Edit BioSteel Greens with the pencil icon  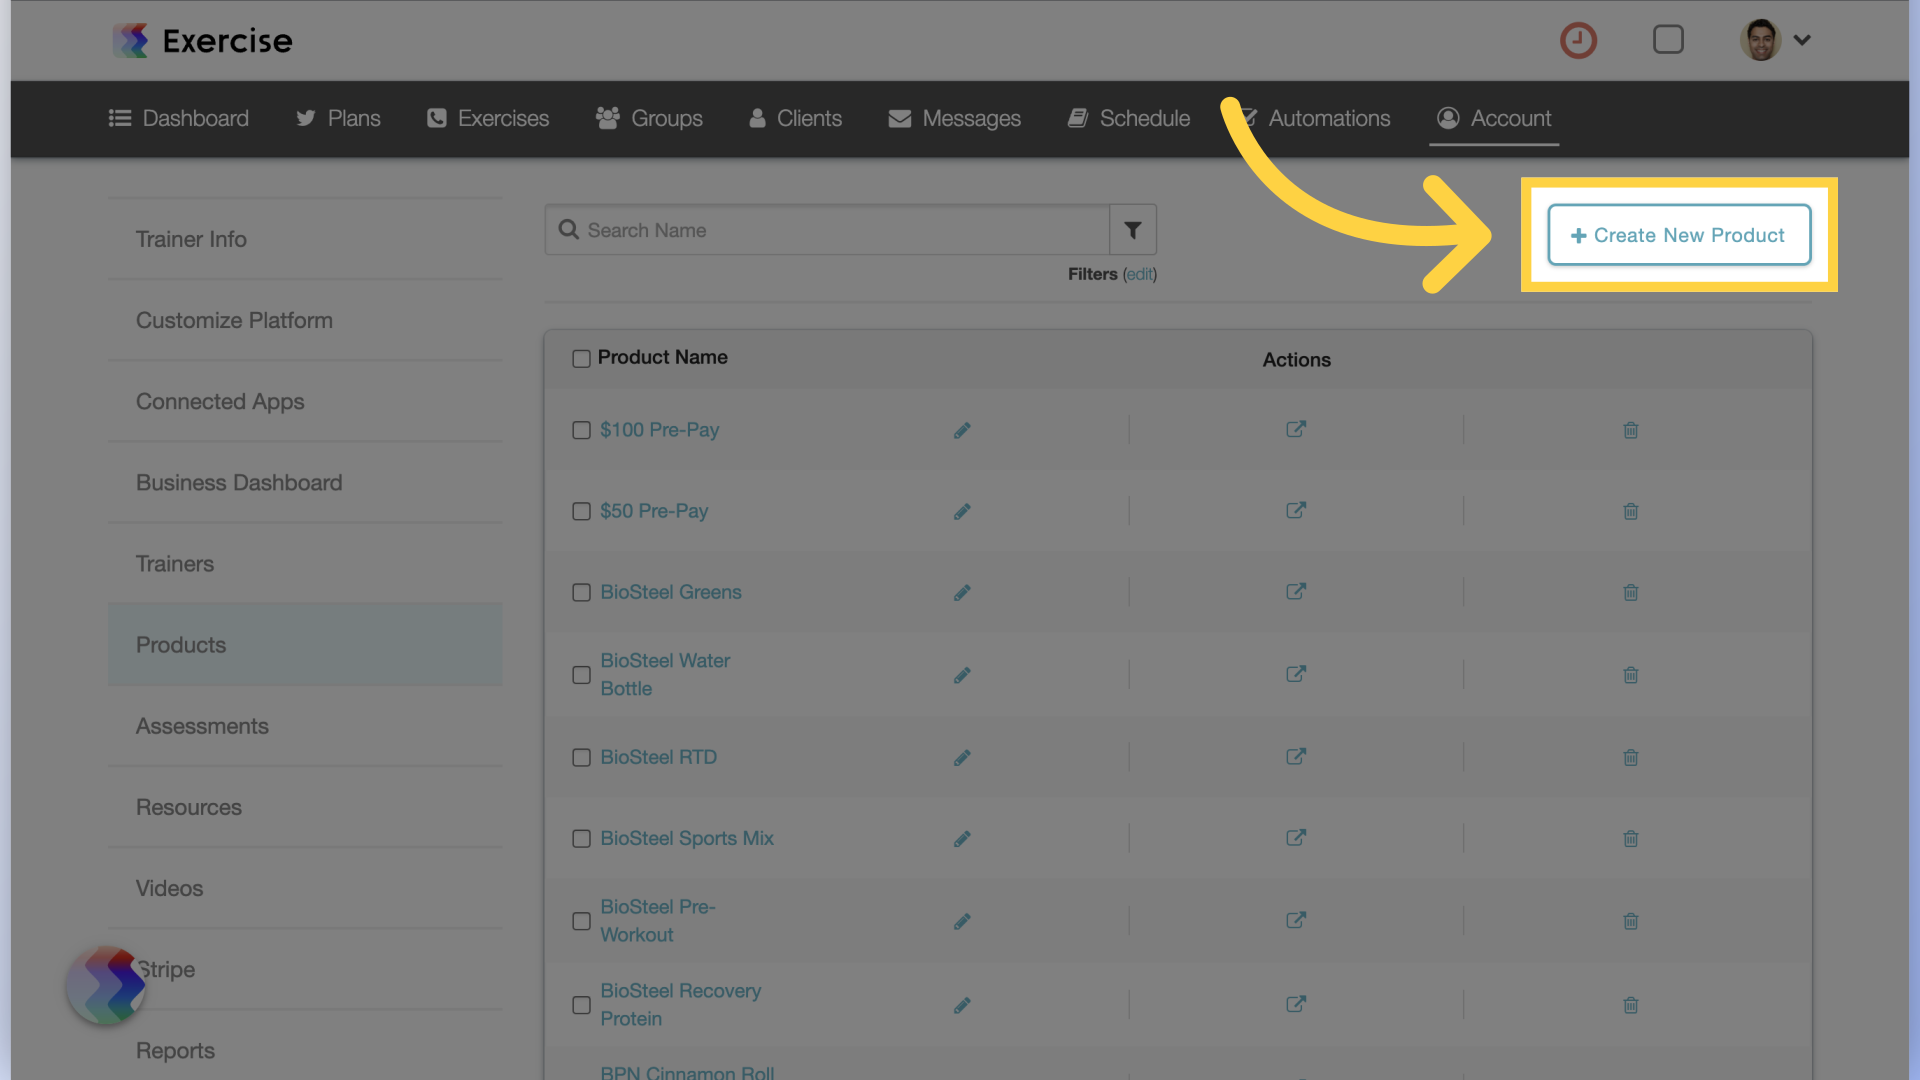[962, 592]
